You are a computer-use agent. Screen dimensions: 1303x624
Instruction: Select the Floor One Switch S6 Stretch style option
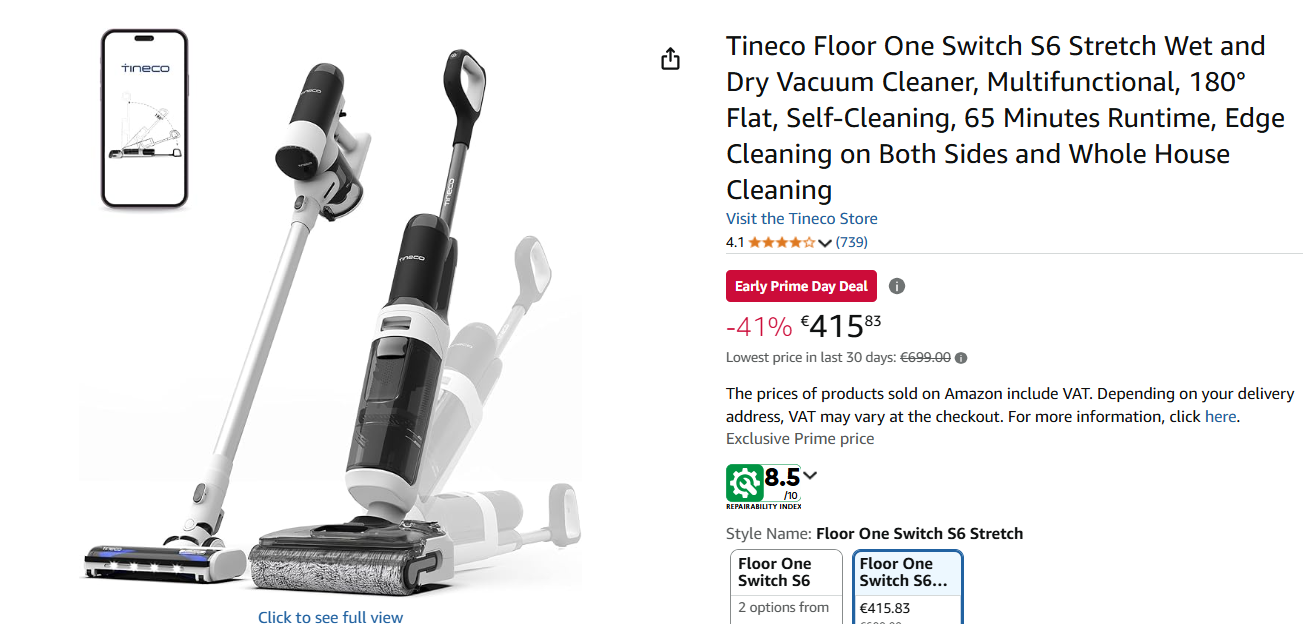click(x=908, y=587)
